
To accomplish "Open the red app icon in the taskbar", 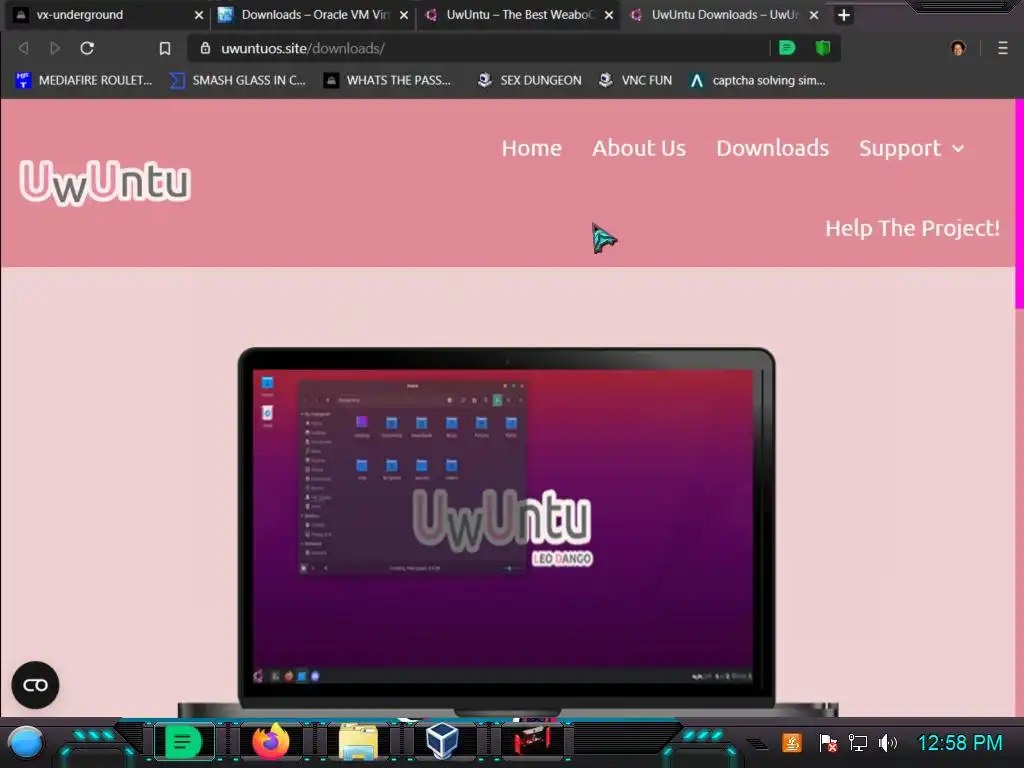I will coord(532,741).
